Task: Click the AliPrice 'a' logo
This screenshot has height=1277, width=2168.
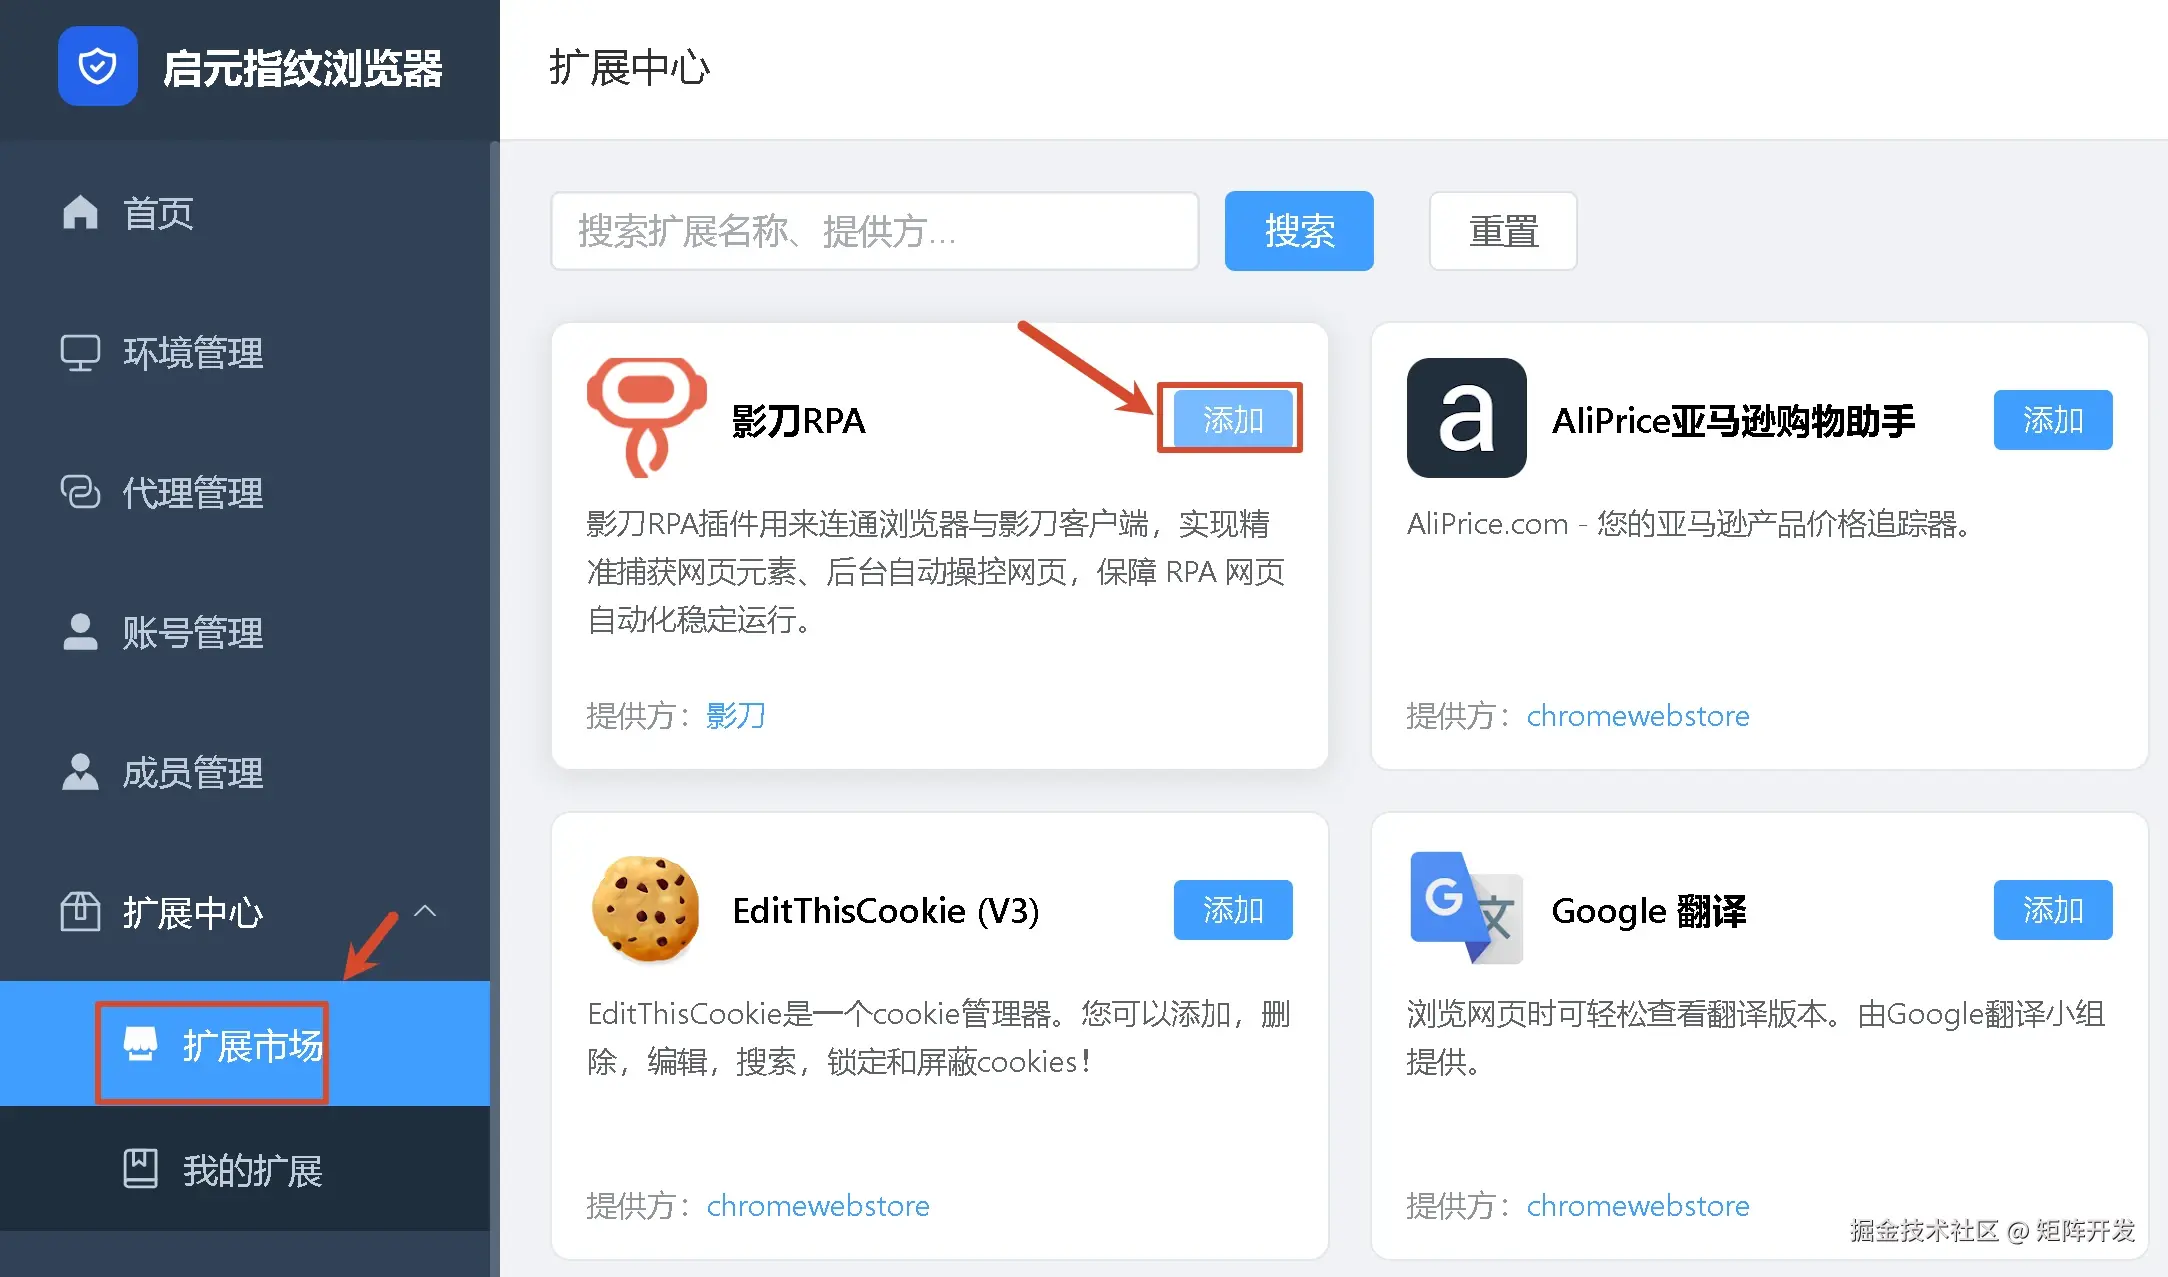Action: tap(1466, 418)
